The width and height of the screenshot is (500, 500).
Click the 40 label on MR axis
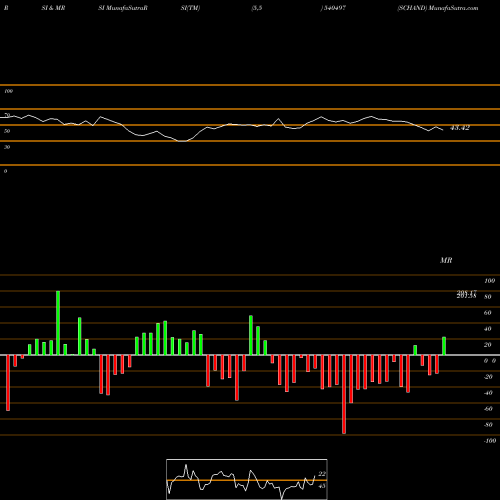tap(487, 329)
